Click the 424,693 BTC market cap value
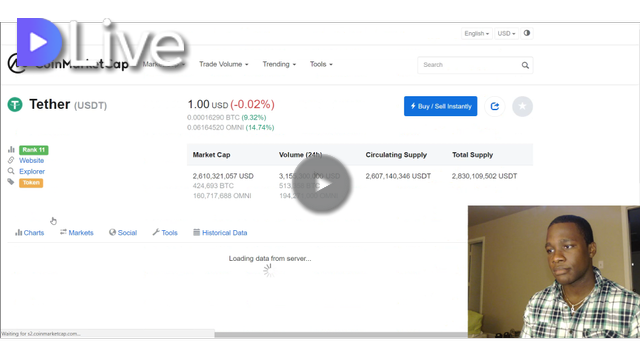This screenshot has width=640, height=360. (213, 186)
